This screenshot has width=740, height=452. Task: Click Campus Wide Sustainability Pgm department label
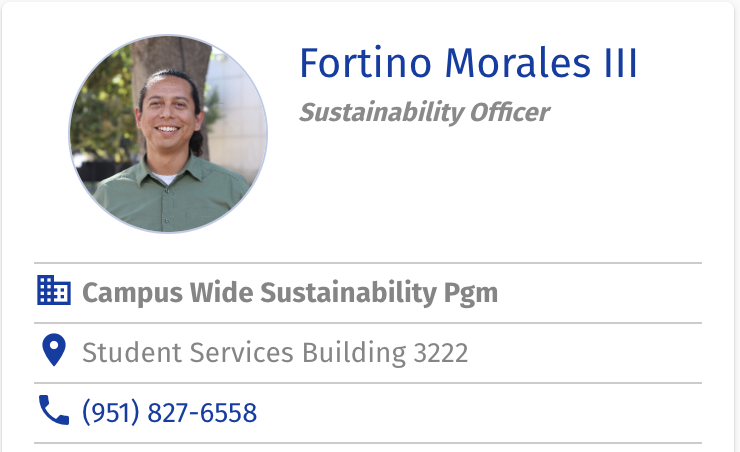tap(289, 293)
